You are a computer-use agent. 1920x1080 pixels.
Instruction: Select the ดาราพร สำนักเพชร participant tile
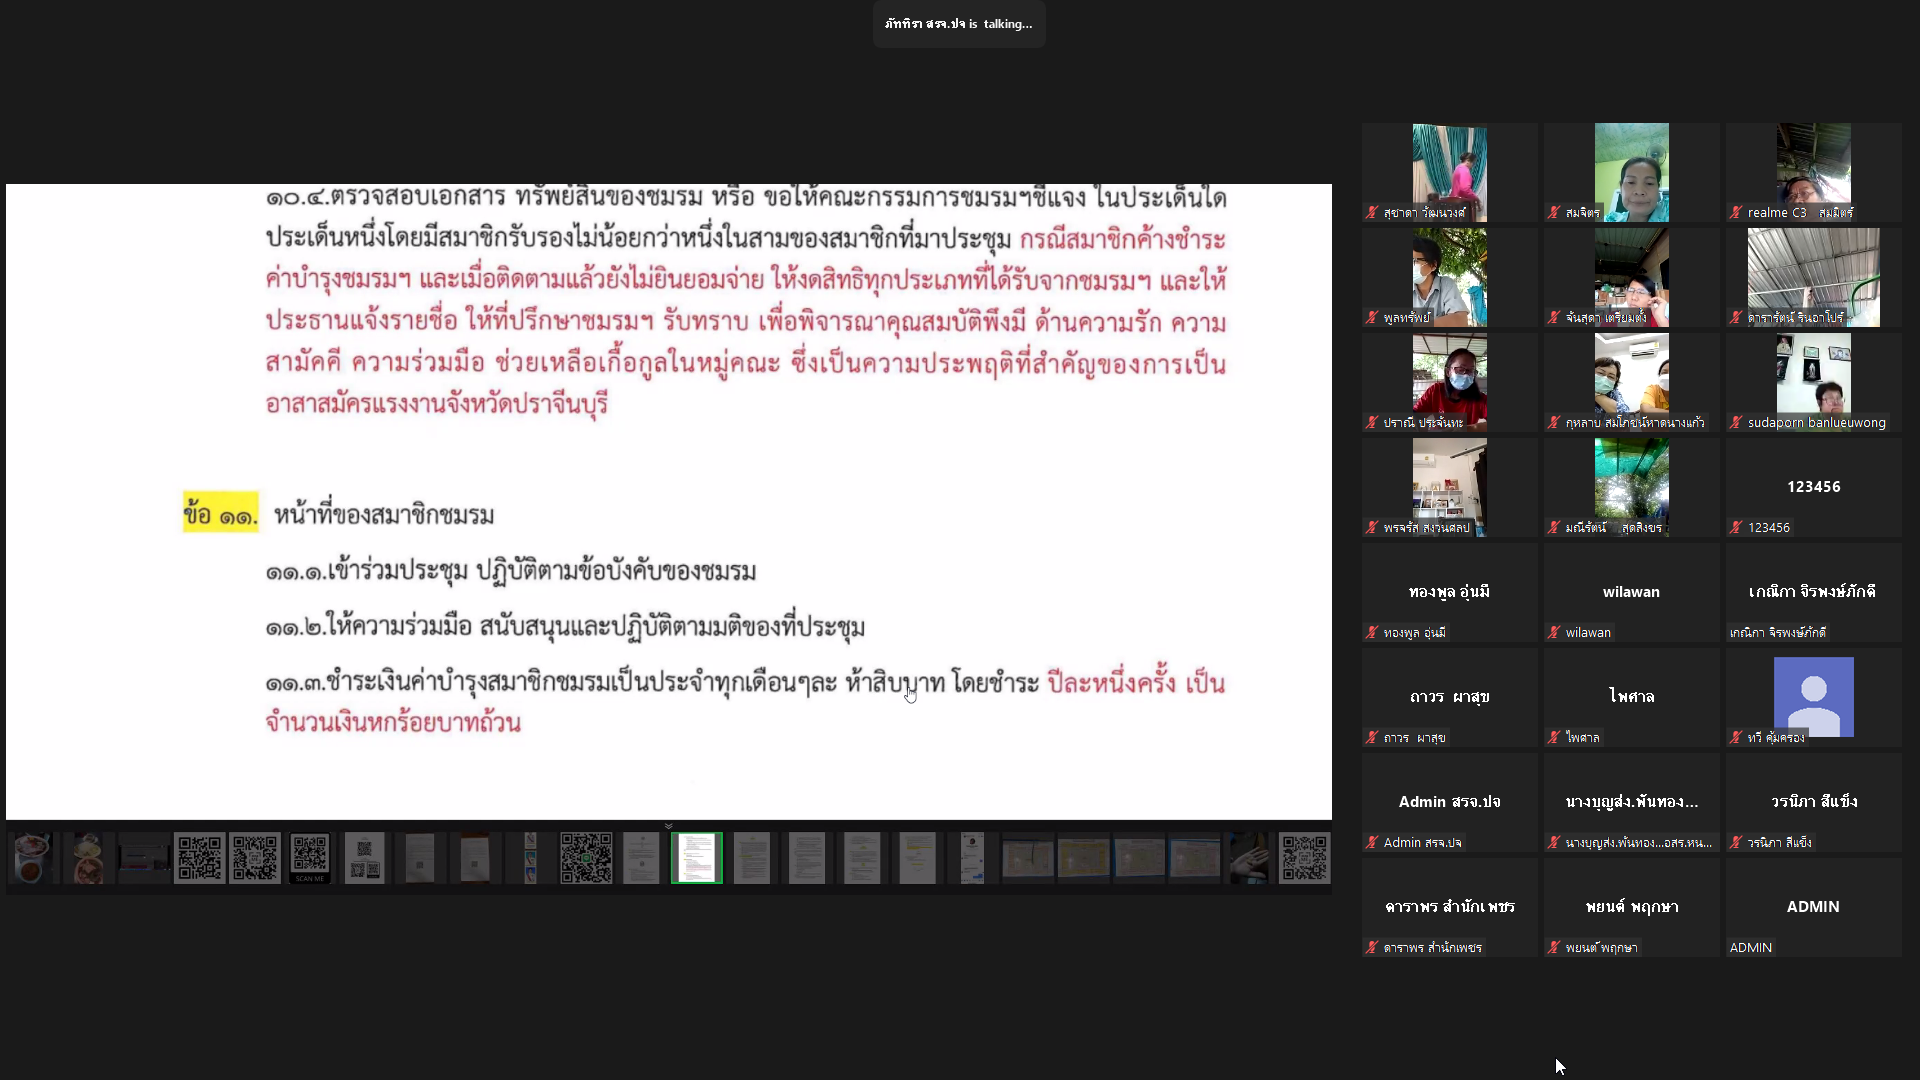coord(1449,906)
